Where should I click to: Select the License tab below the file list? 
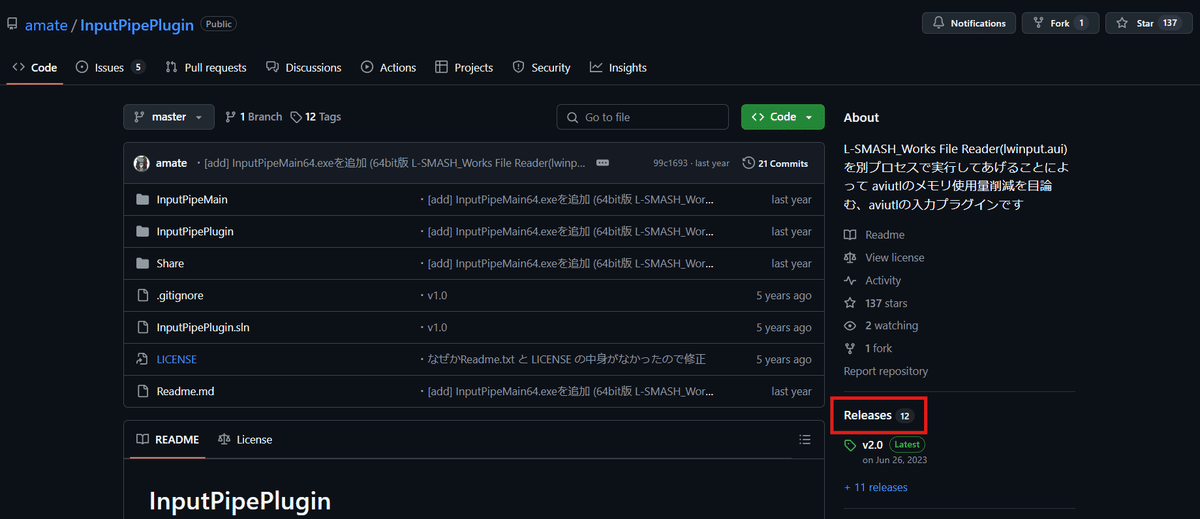[x=245, y=440]
